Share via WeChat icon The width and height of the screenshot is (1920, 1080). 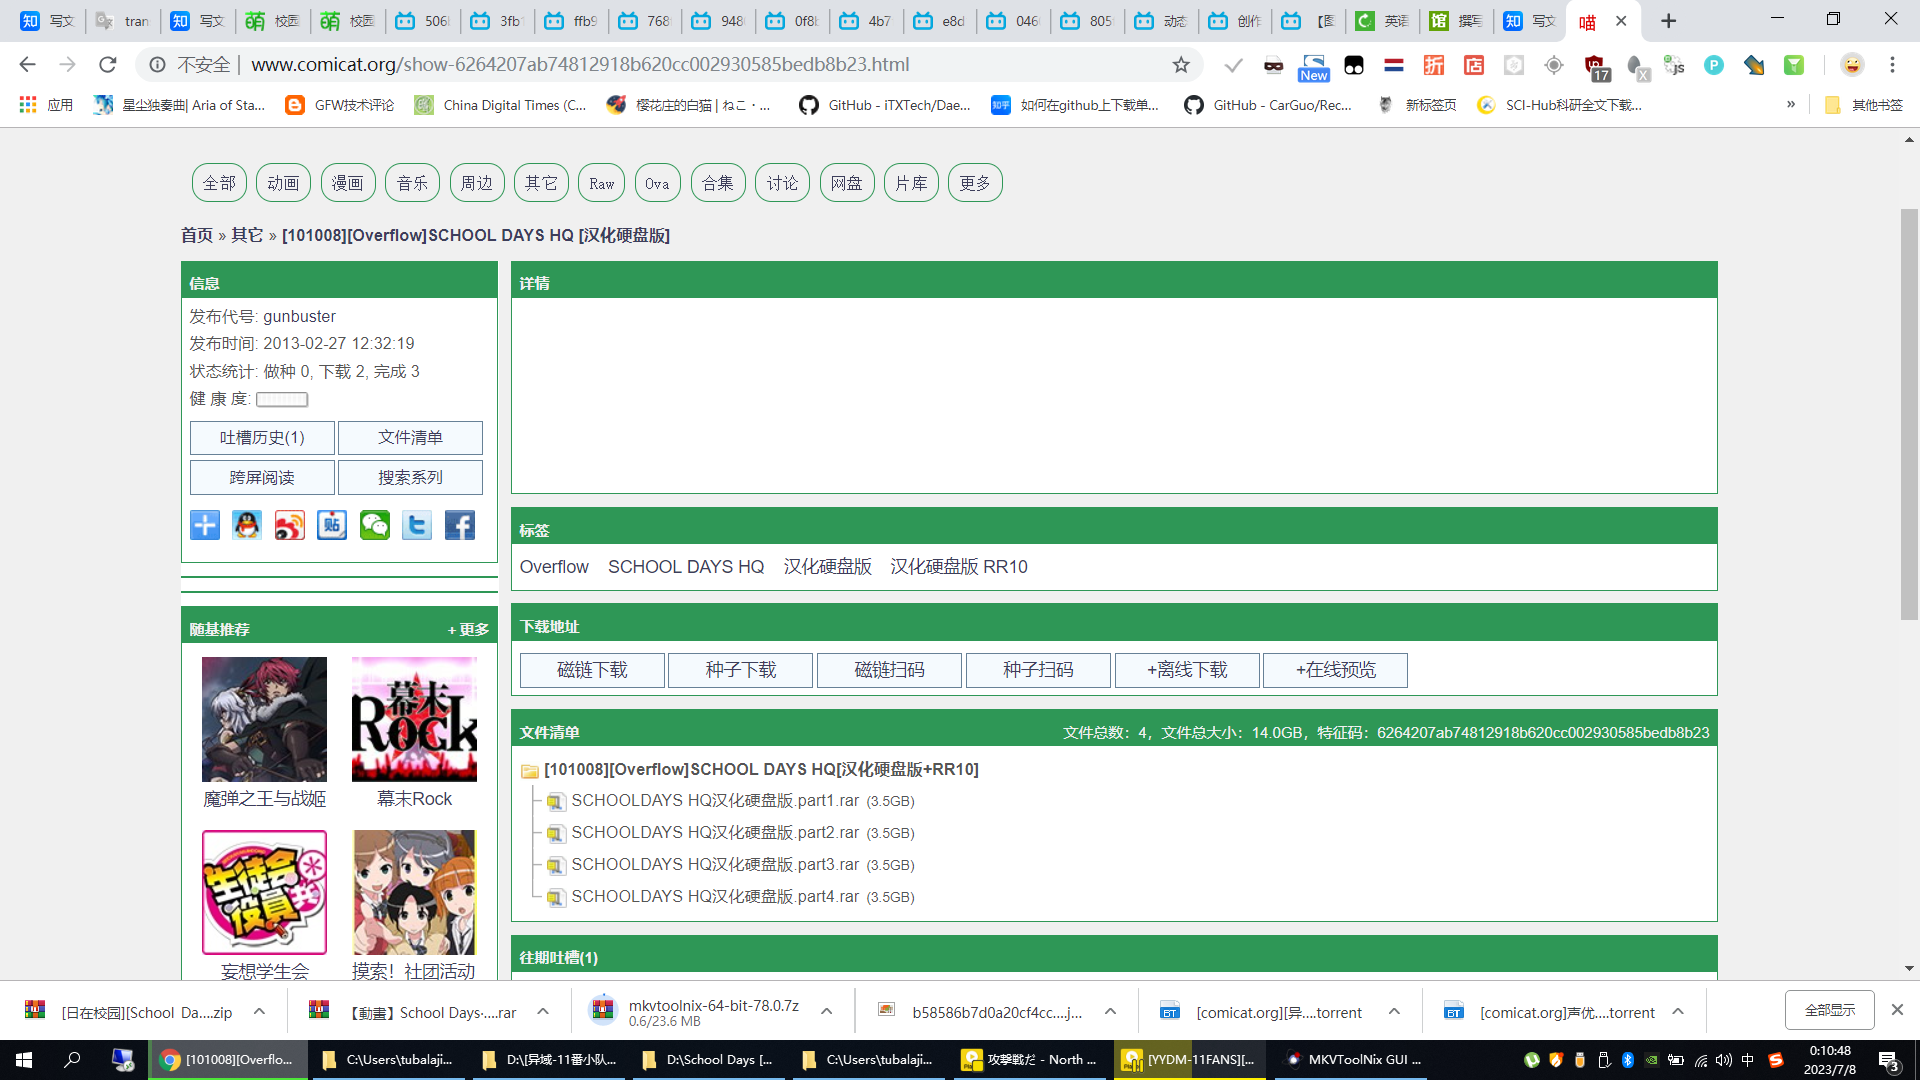click(374, 525)
